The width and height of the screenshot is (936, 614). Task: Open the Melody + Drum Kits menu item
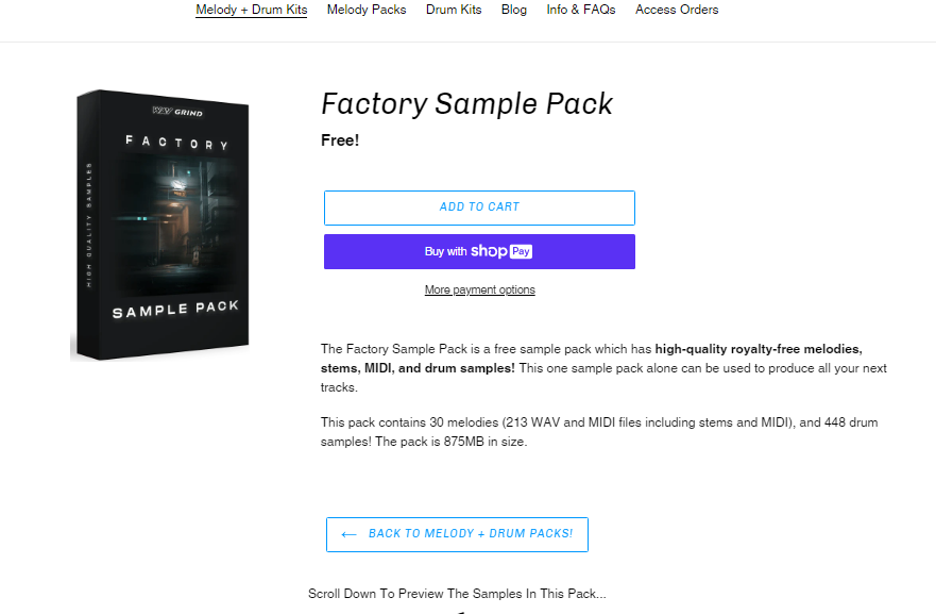tap(251, 10)
